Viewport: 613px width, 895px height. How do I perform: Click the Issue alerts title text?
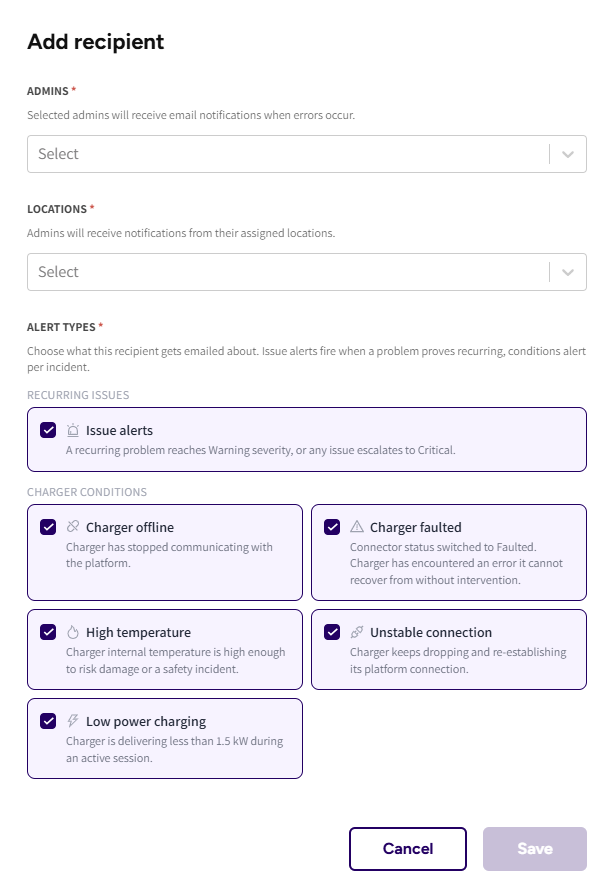click(x=119, y=430)
